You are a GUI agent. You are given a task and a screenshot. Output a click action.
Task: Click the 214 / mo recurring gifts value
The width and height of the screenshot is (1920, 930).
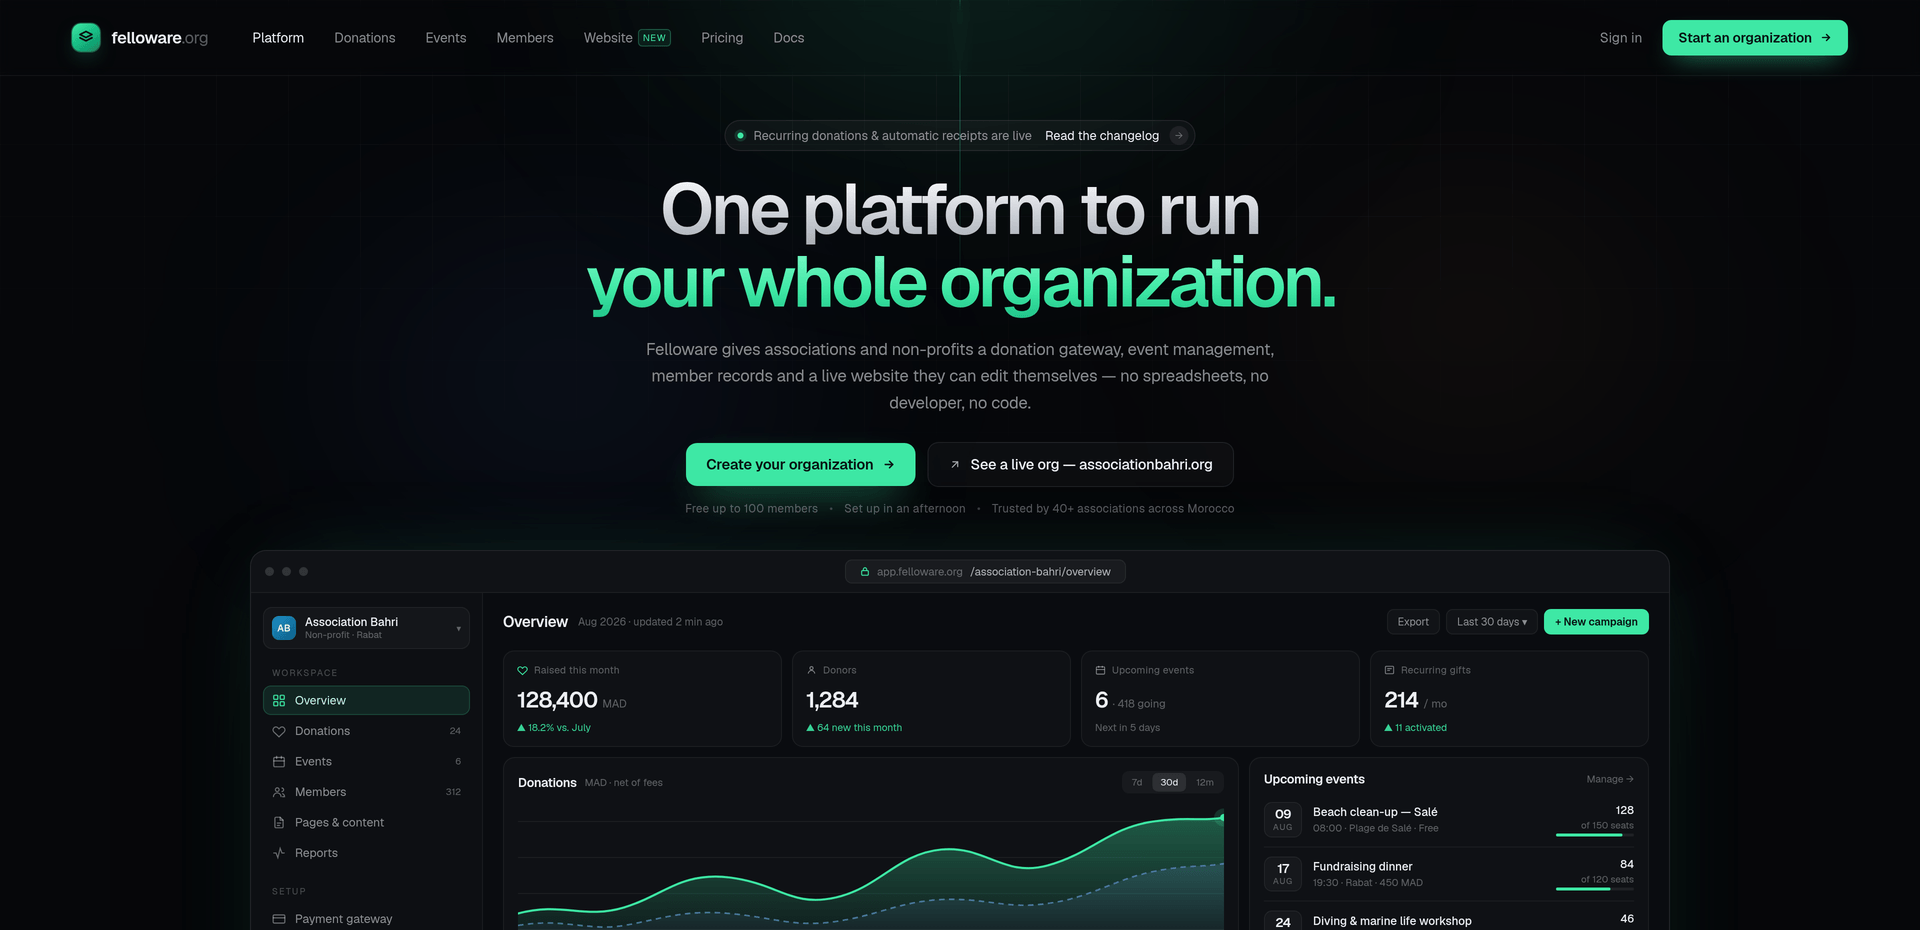click(1415, 700)
